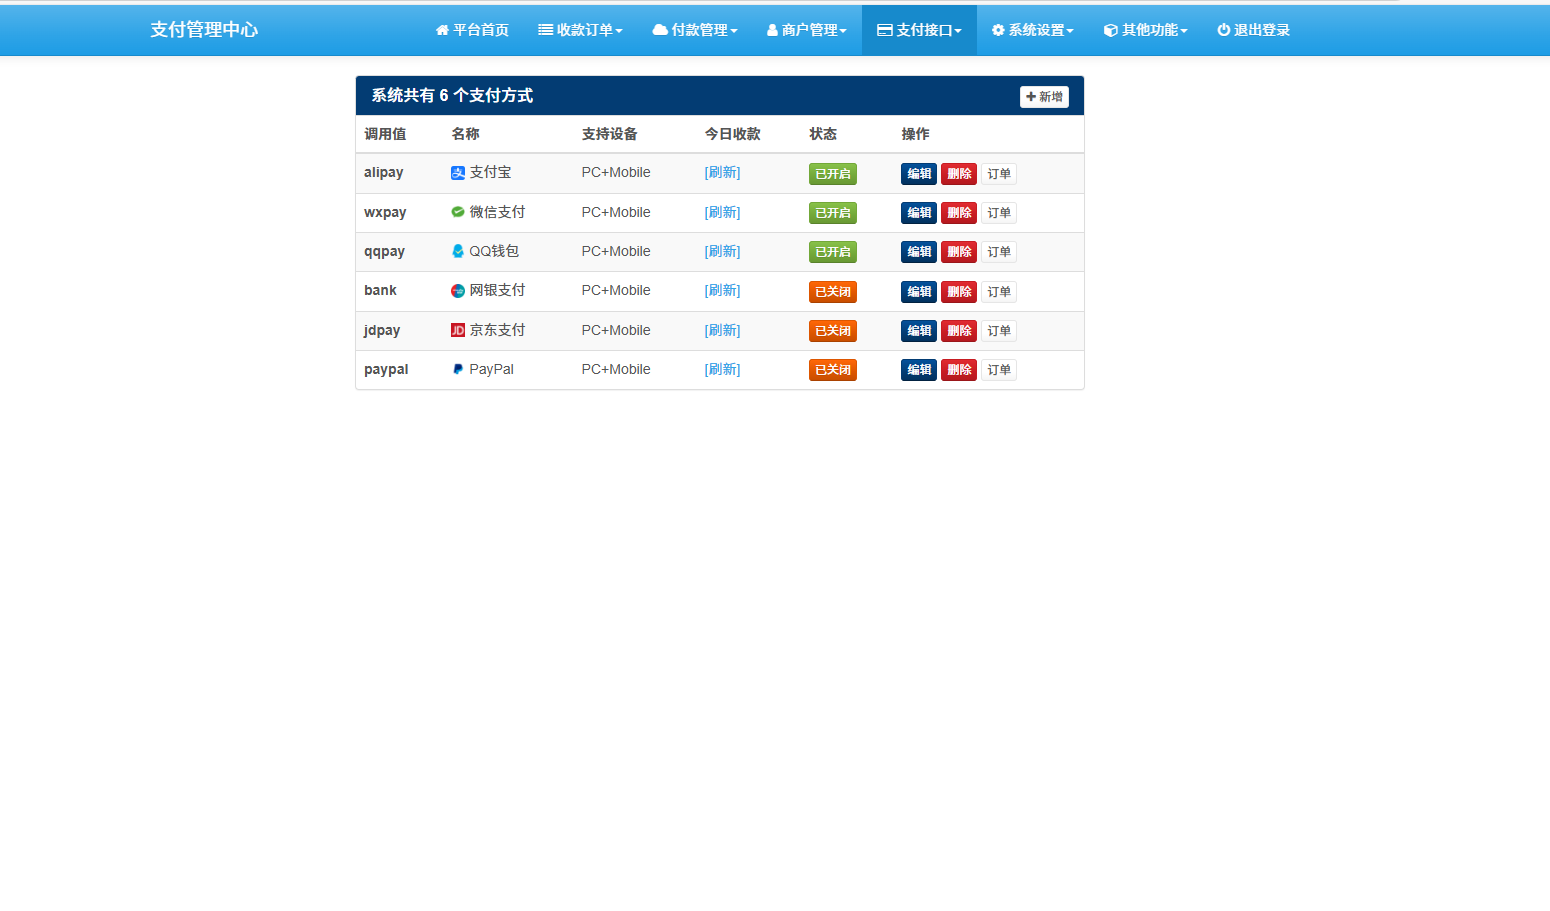Delete the qqpay payment method

point(959,252)
